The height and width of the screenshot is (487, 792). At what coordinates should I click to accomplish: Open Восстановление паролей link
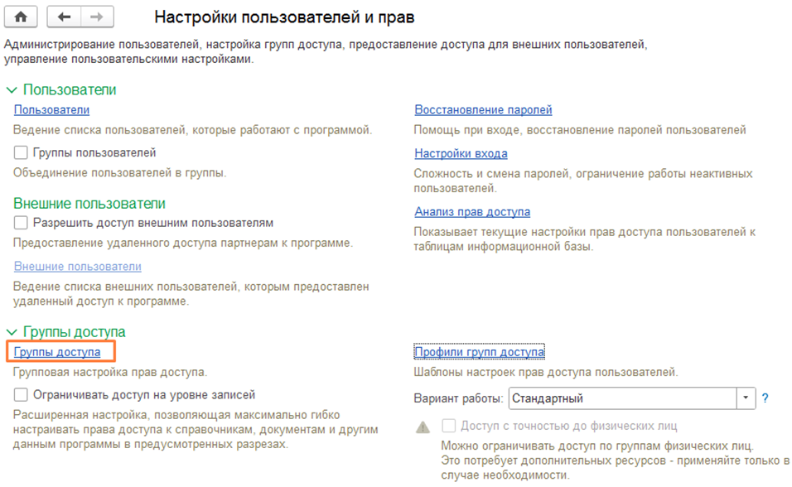tap(483, 110)
